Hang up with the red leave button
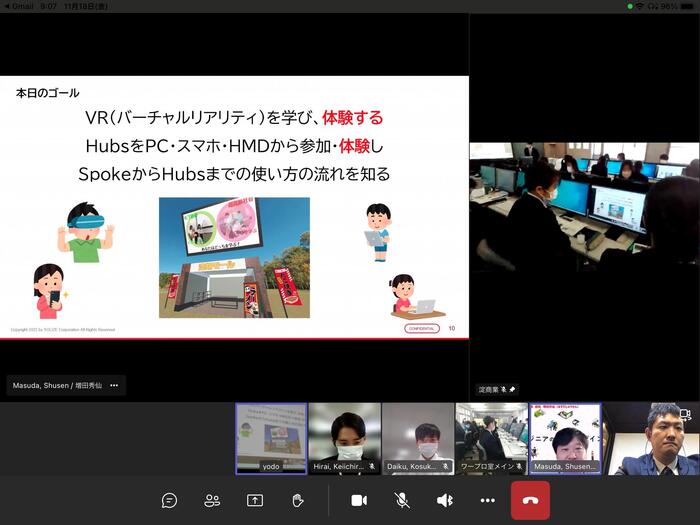The width and height of the screenshot is (700, 525). pyautogui.click(x=530, y=500)
